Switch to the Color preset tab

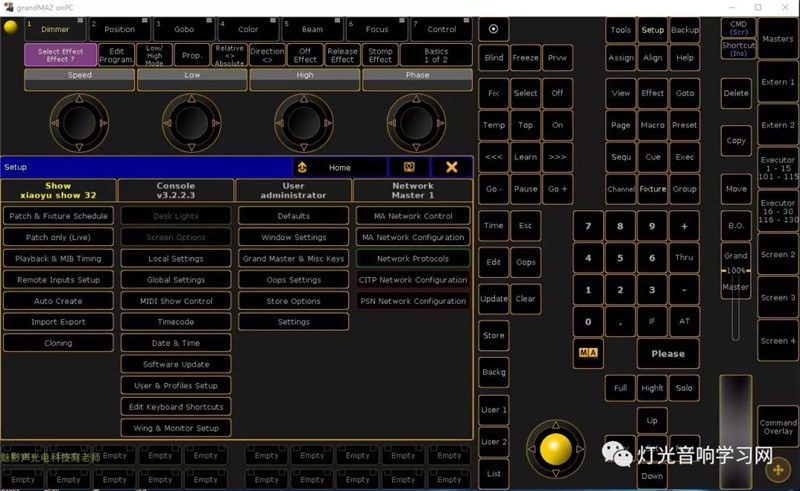pos(248,29)
